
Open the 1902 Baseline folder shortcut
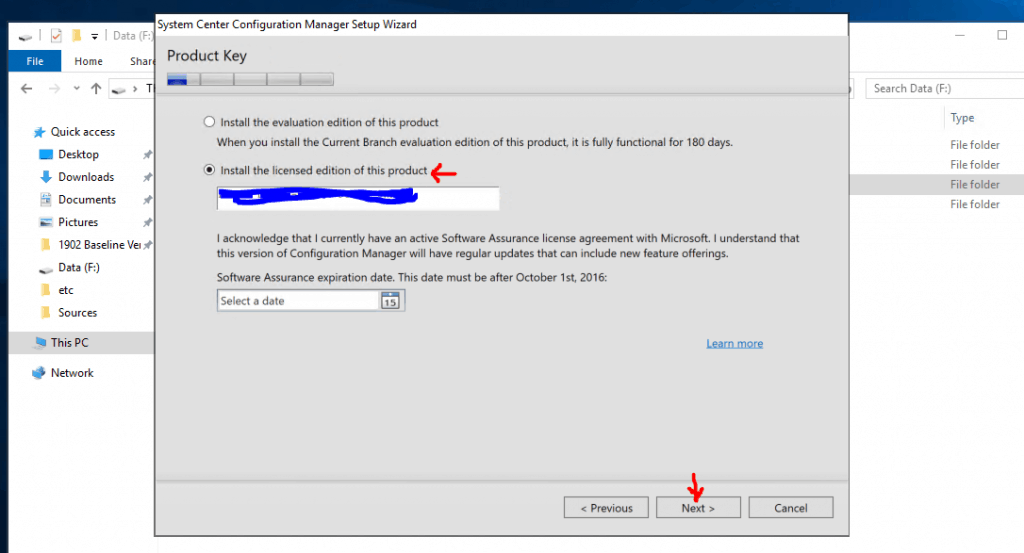[x=99, y=245]
